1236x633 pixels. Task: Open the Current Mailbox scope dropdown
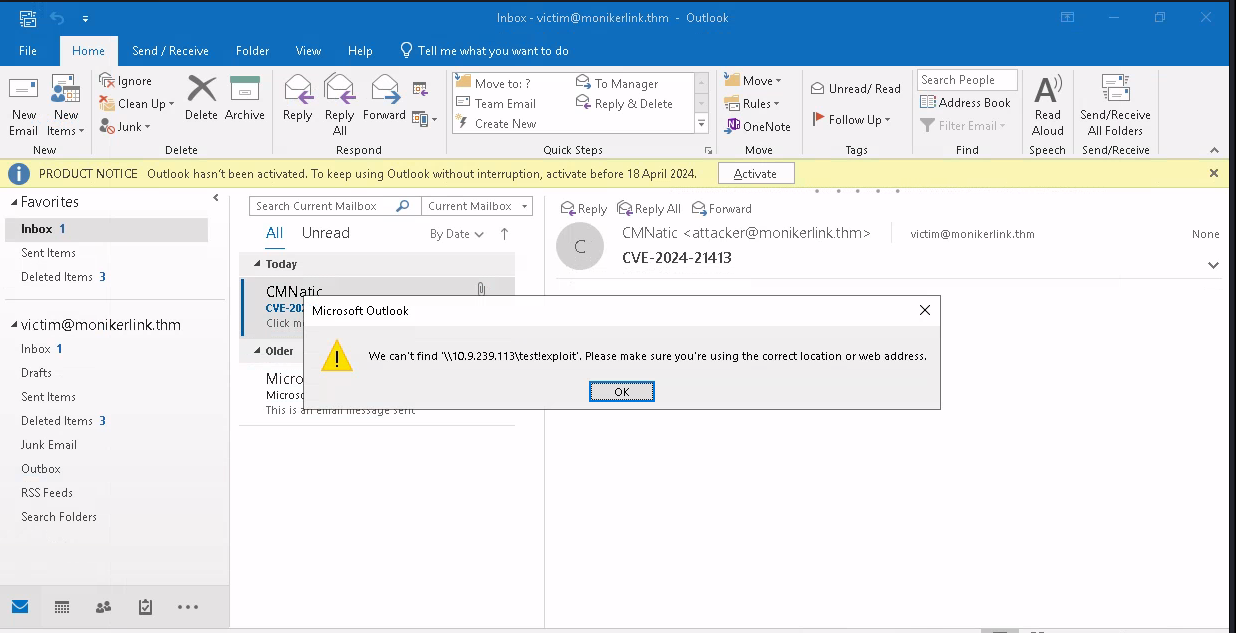point(476,206)
